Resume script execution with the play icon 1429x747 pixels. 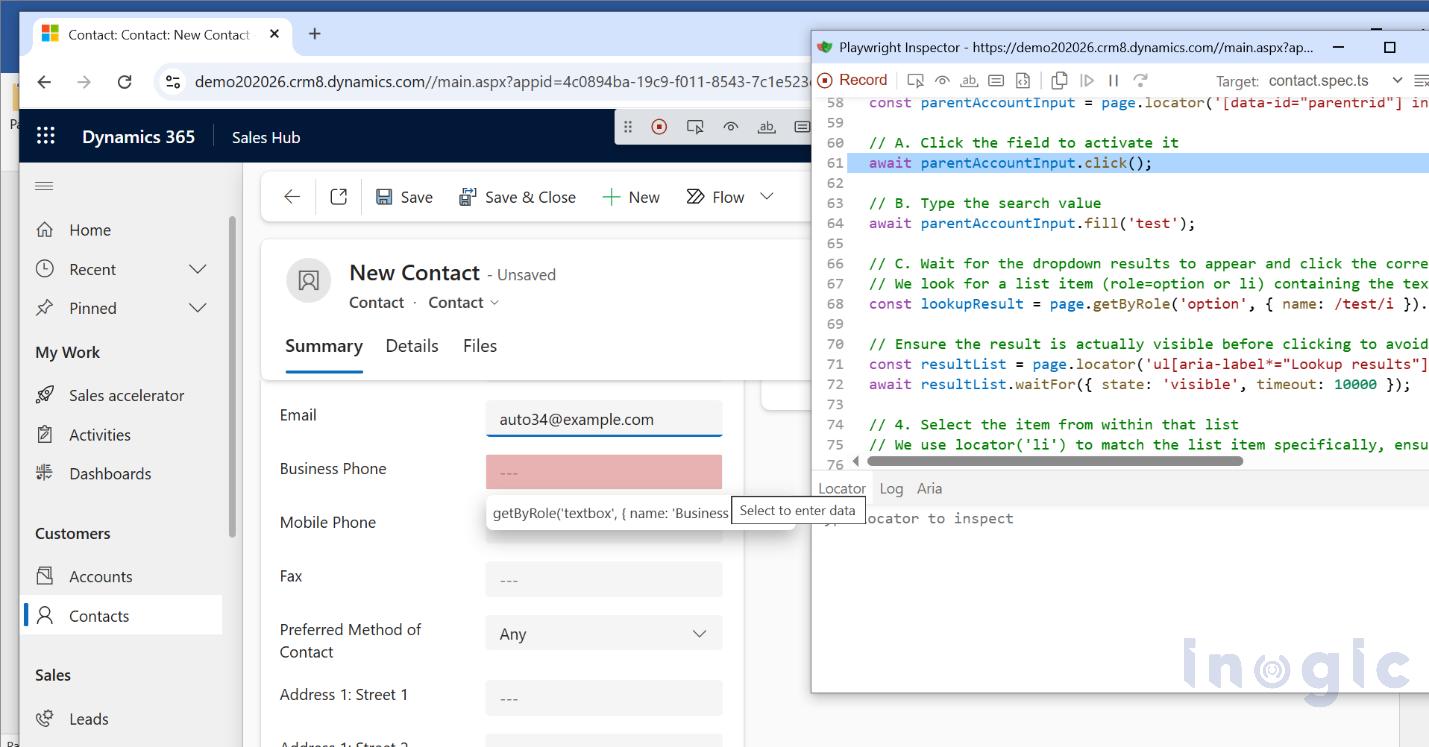pyautogui.click(x=1089, y=79)
